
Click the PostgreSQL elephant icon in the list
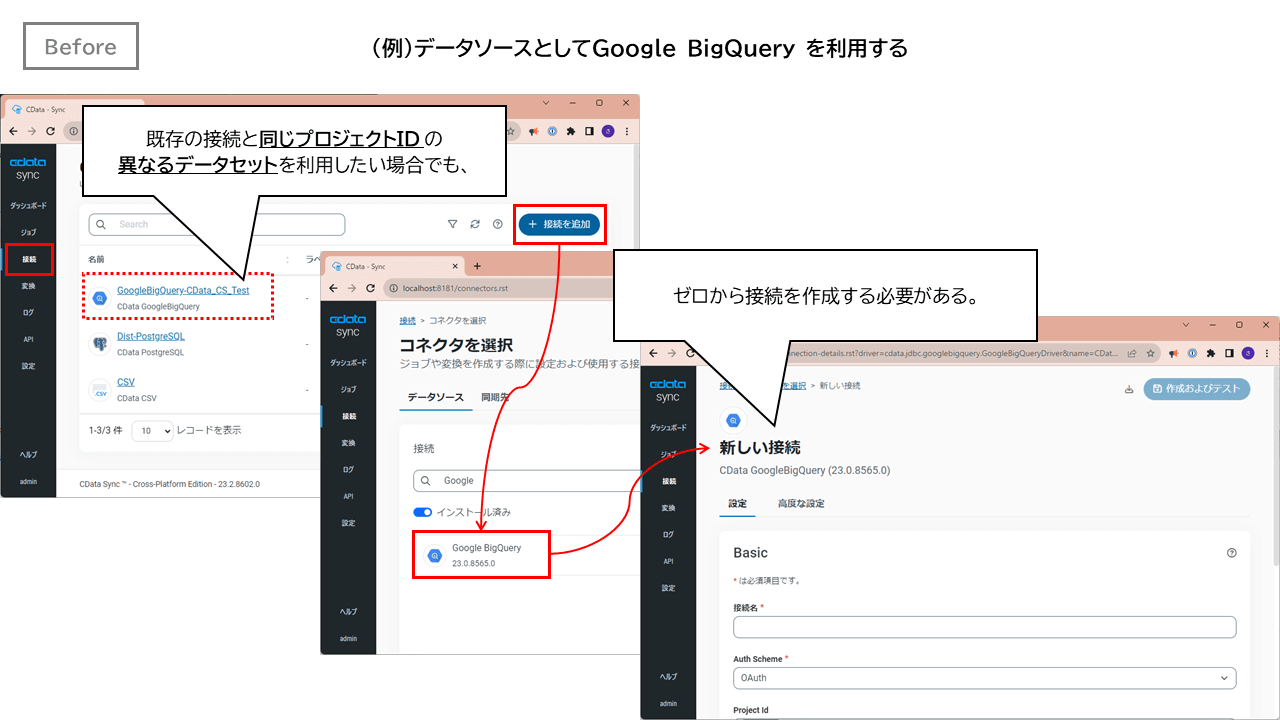[x=100, y=343]
